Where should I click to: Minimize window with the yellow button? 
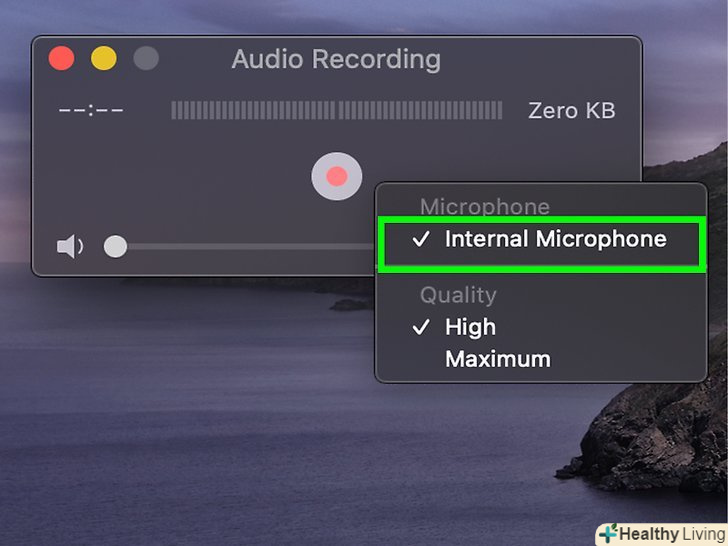(x=104, y=58)
